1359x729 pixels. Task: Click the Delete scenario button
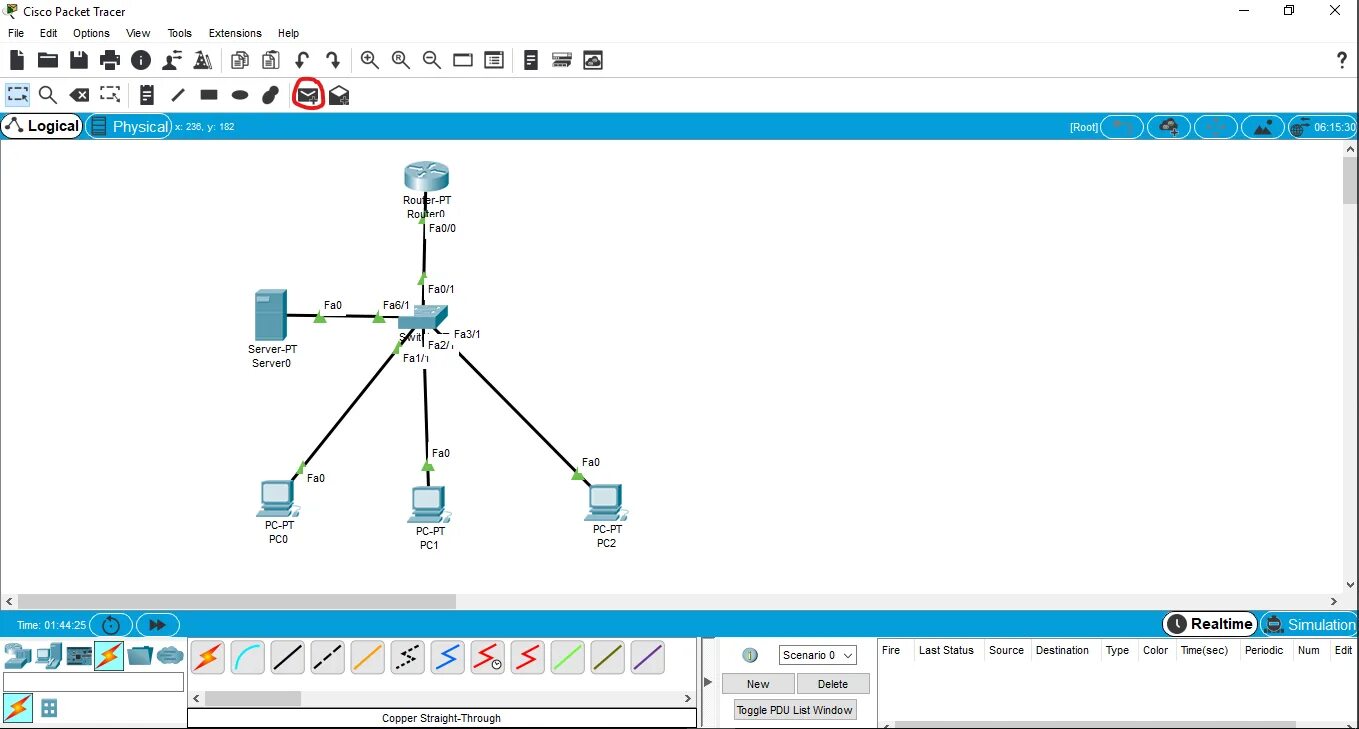click(x=833, y=684)
